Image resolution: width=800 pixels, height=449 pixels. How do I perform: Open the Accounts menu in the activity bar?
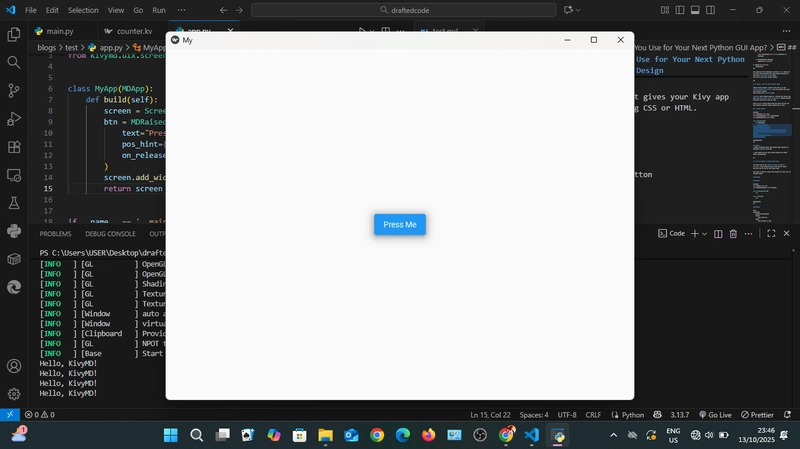coord(14,366)
